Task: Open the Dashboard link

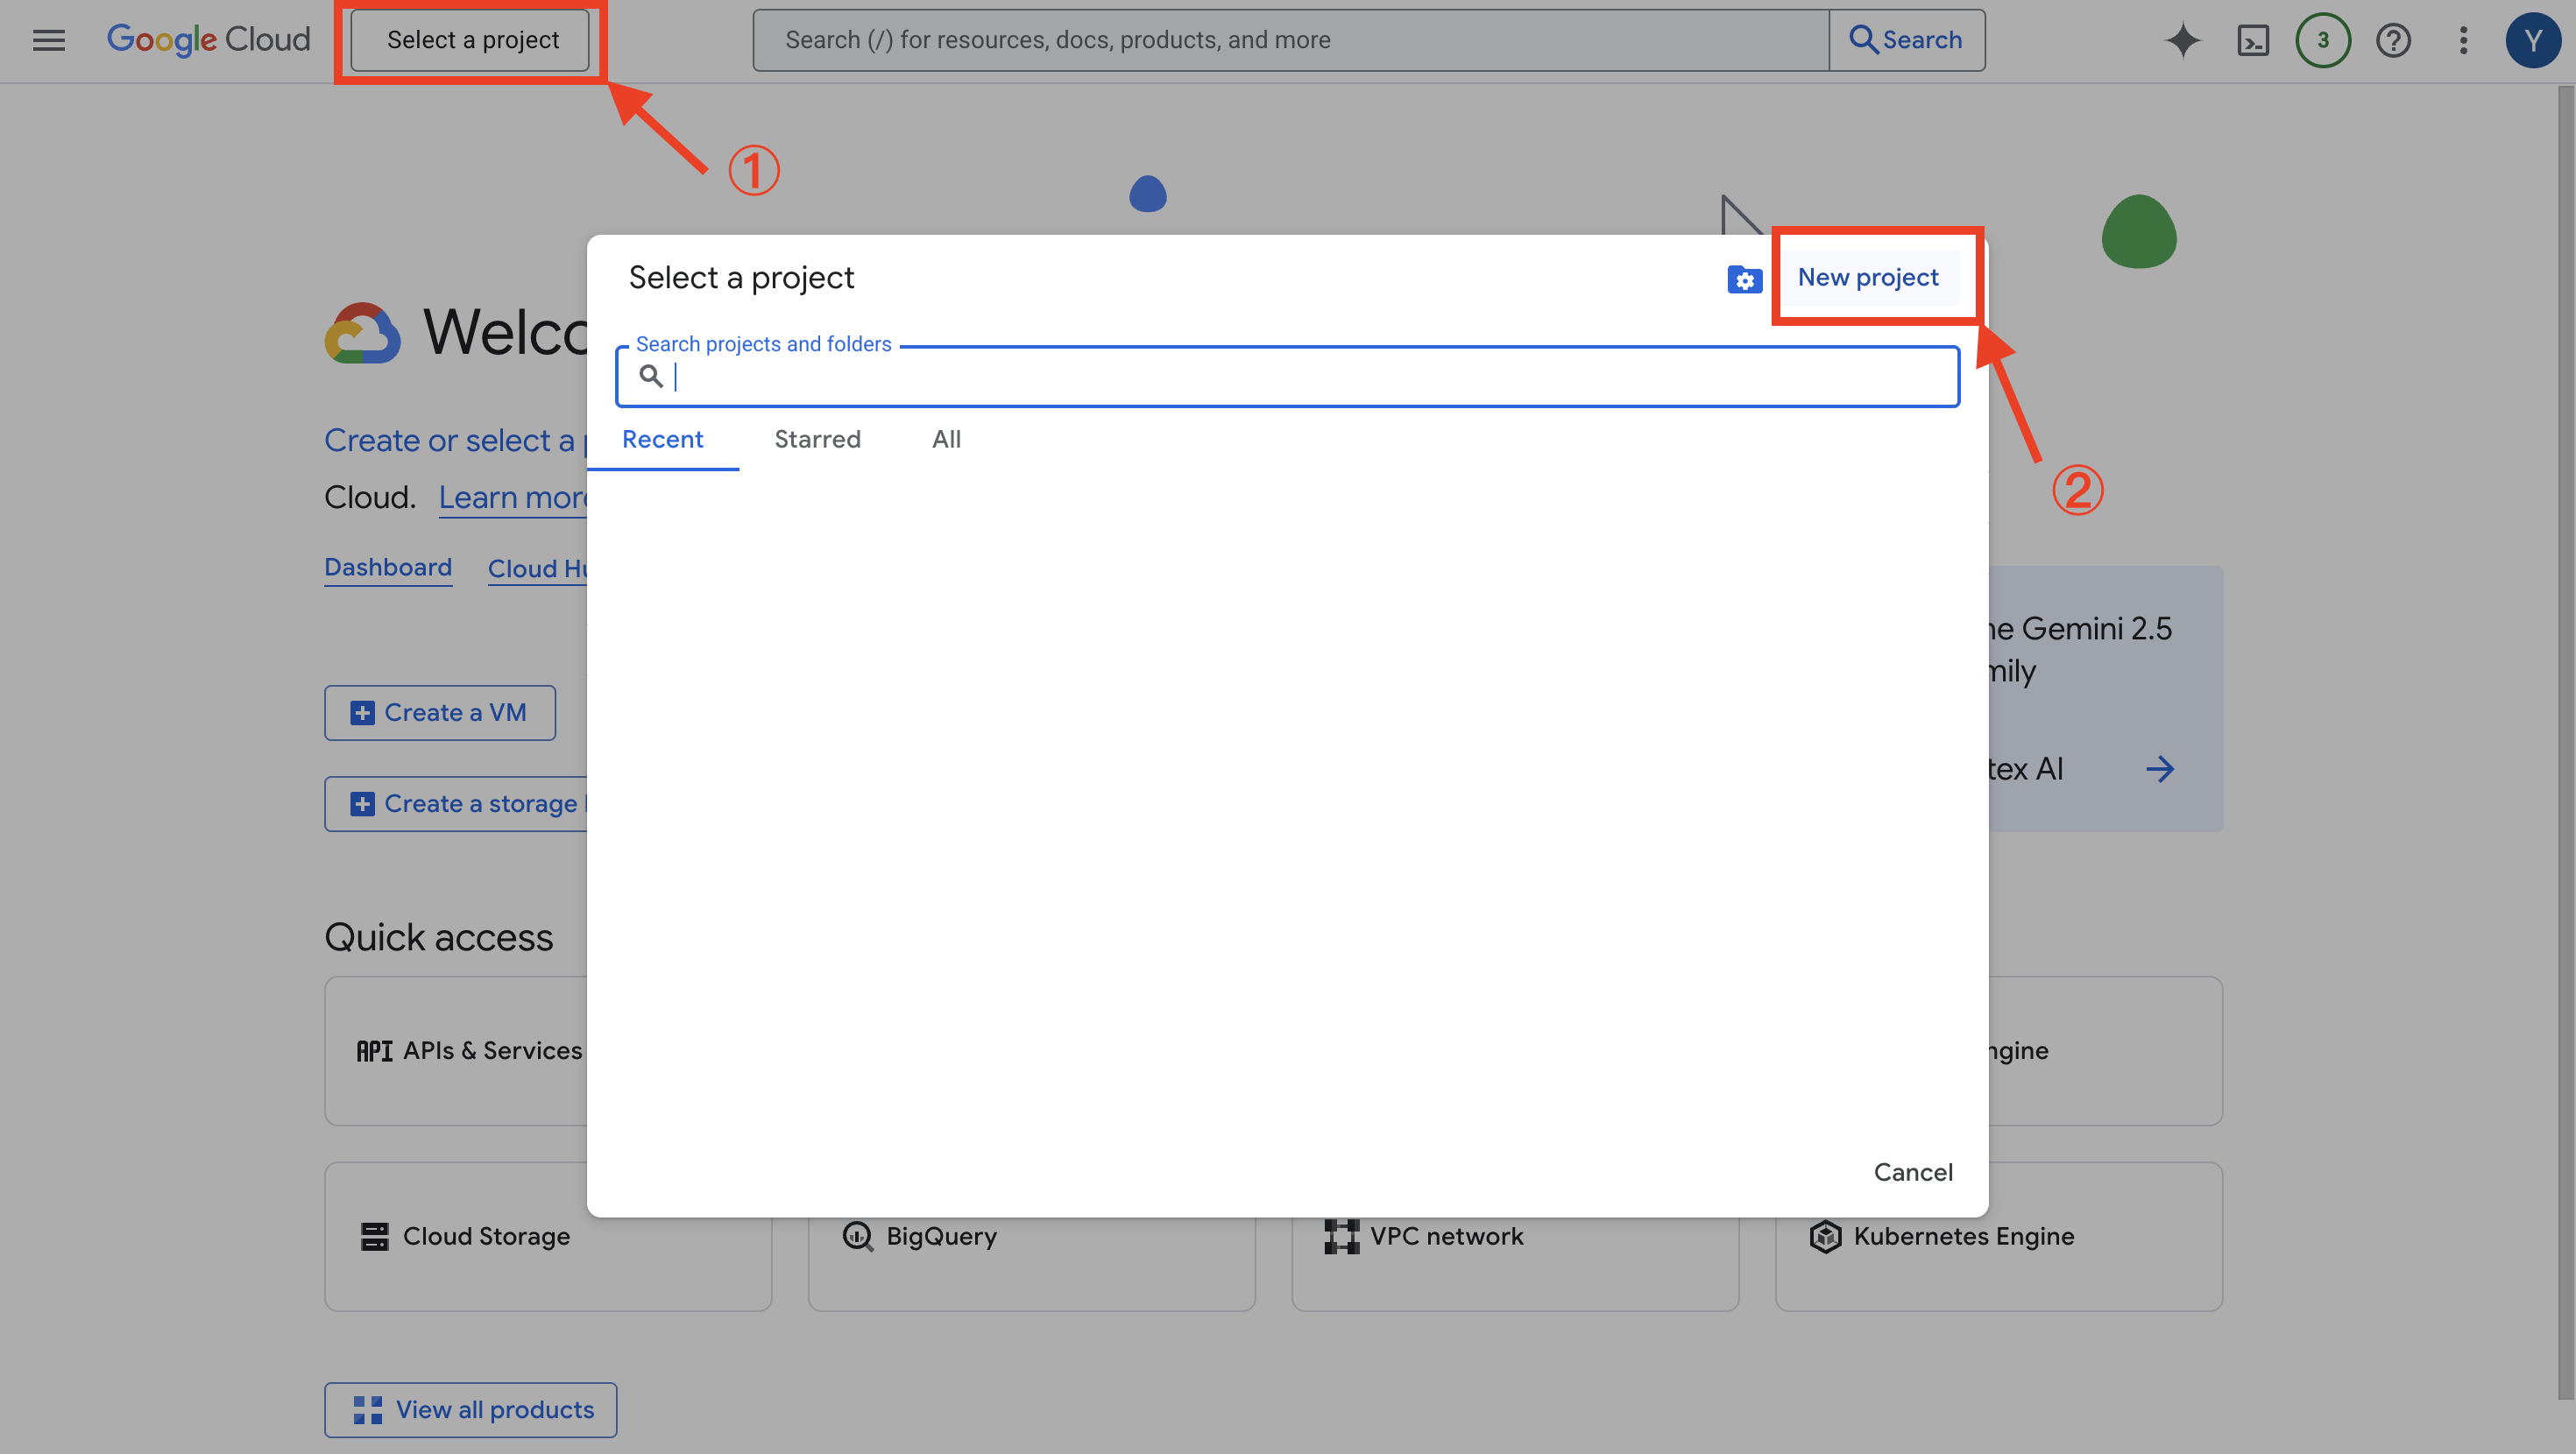Action: [x=388, y=567]
